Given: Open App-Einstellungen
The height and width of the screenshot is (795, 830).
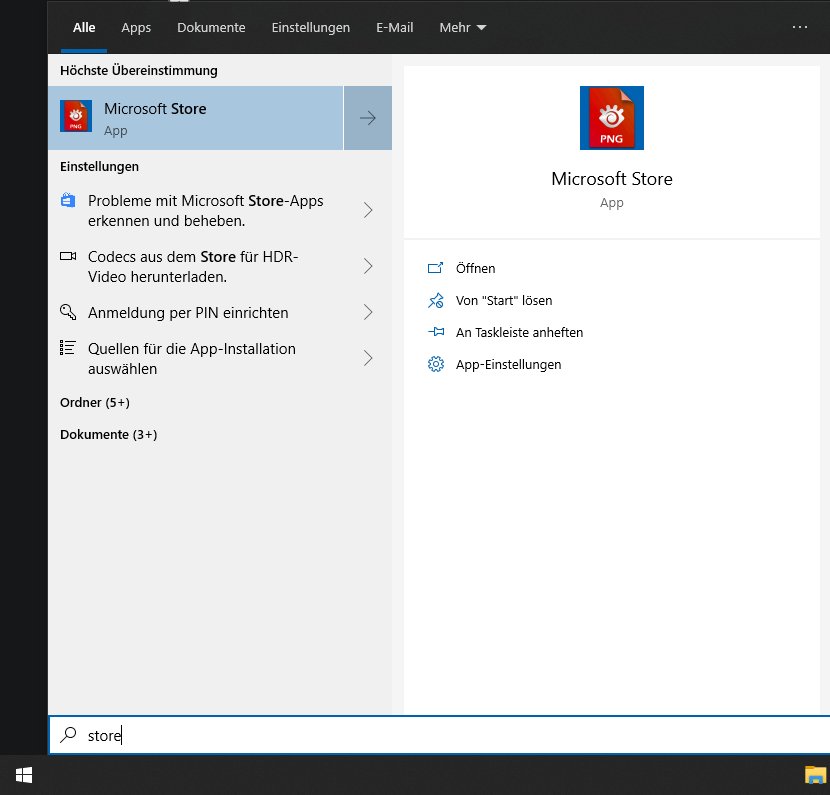Looking at the screenshot, I should tap(508, 365).
